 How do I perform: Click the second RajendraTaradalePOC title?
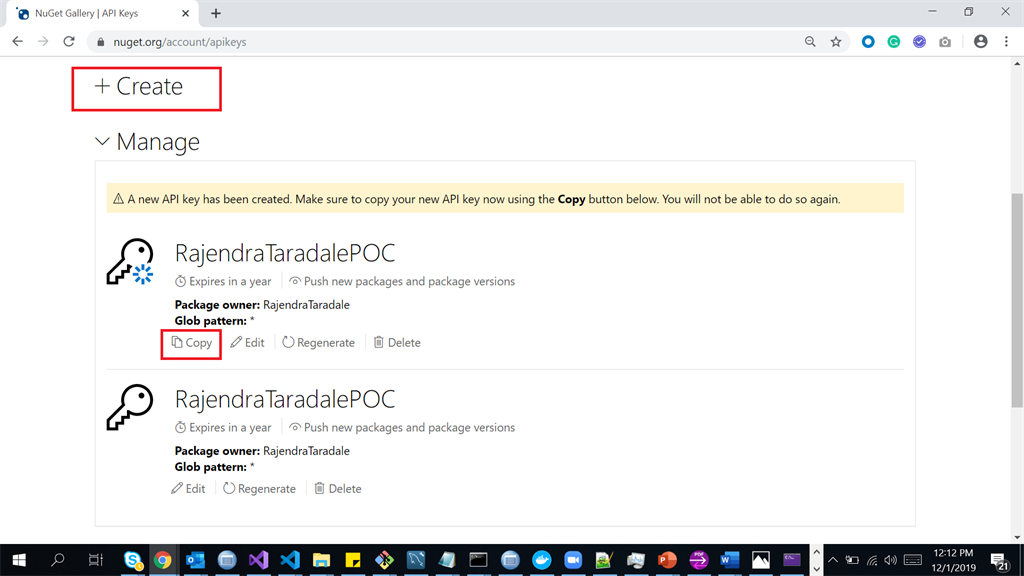coord(285,399)
